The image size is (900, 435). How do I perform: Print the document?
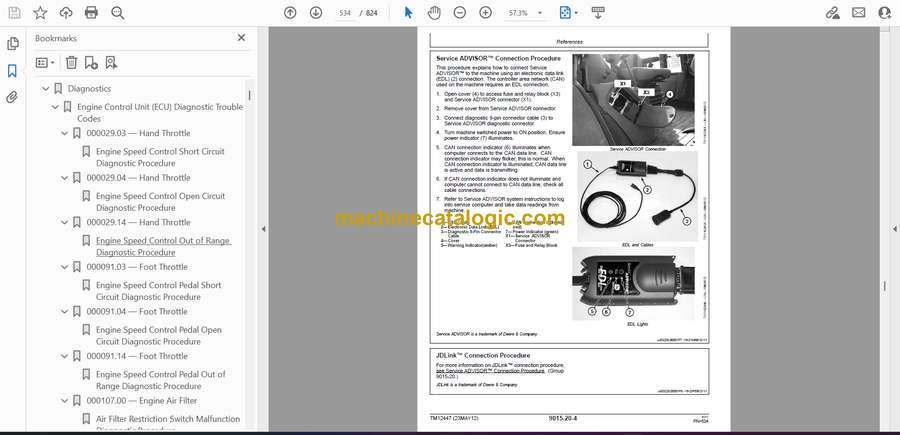coord(91,13)
